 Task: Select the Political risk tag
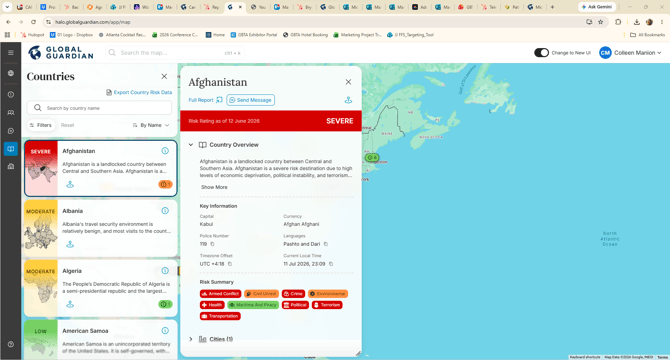pyautogui.click(x=295, y=305)
